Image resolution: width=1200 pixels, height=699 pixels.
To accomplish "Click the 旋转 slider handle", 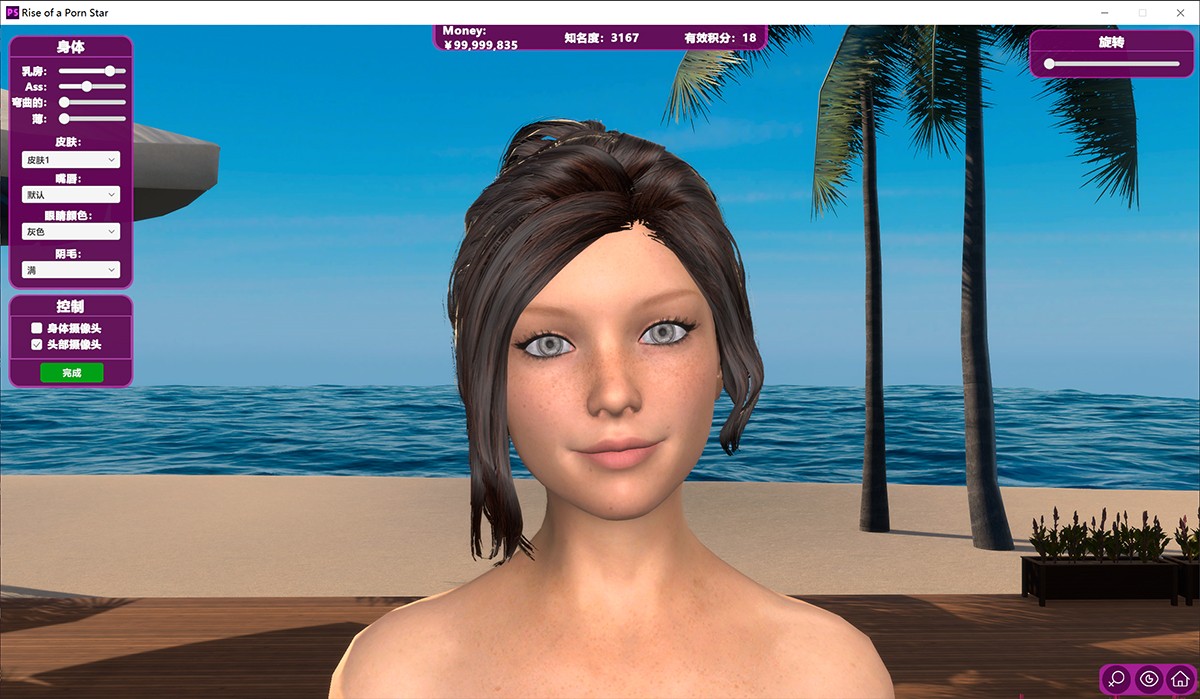I will (1049, 64).
